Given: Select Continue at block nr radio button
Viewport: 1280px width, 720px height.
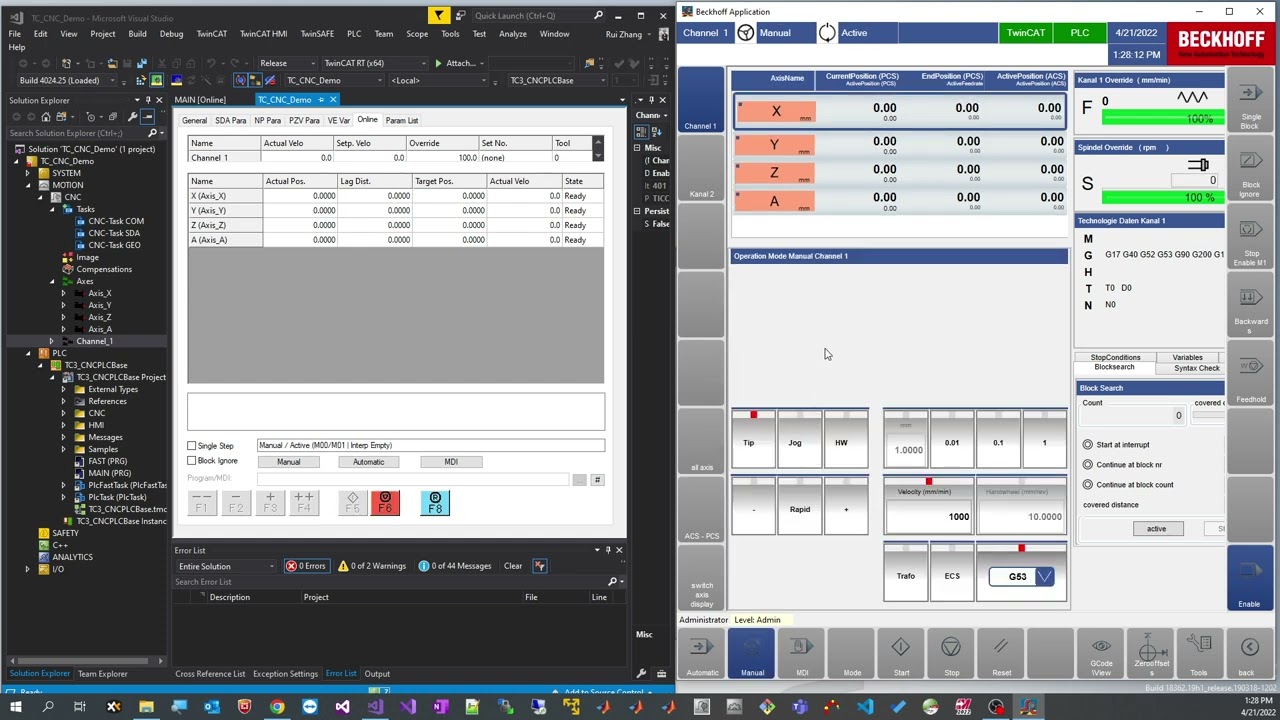Looking at the screenshot, I should pos(1088,465).
